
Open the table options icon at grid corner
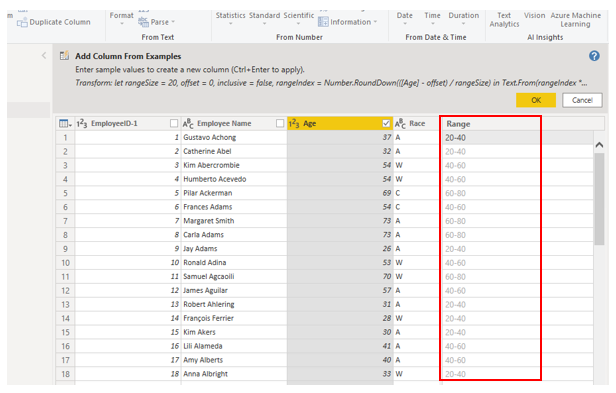point(65,124)
